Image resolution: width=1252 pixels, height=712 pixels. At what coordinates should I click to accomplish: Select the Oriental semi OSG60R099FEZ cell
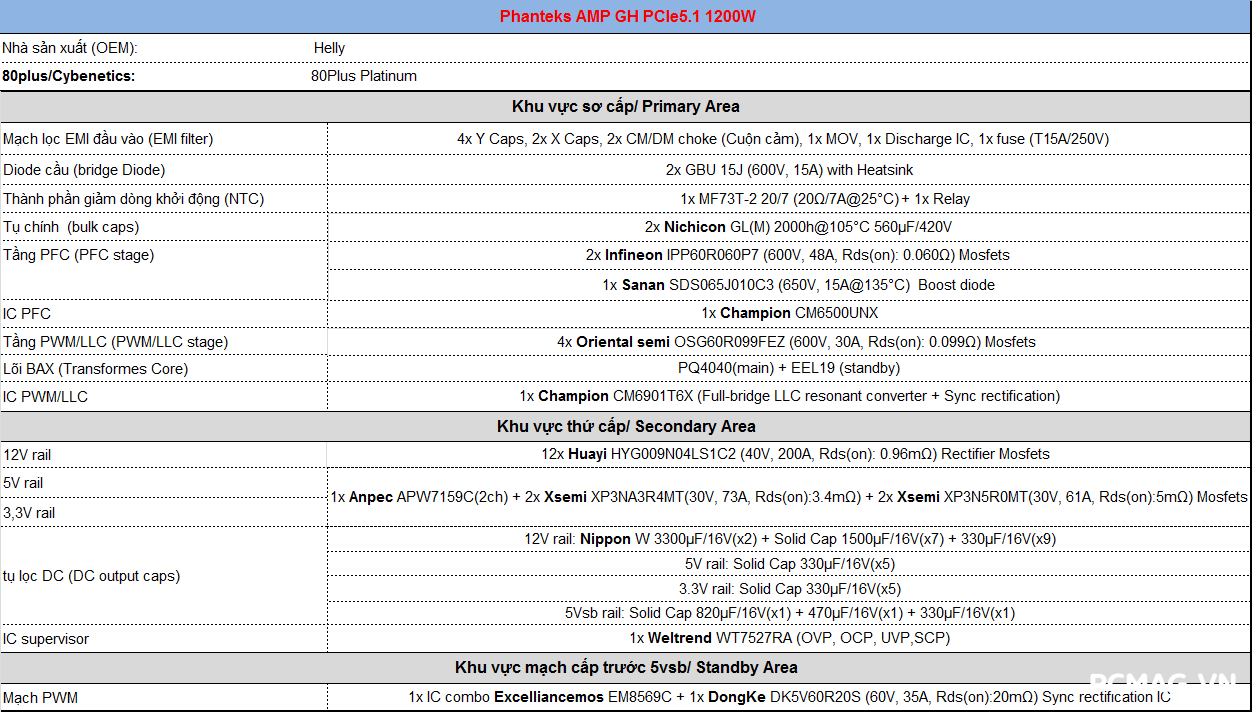[x=795, y=342]
